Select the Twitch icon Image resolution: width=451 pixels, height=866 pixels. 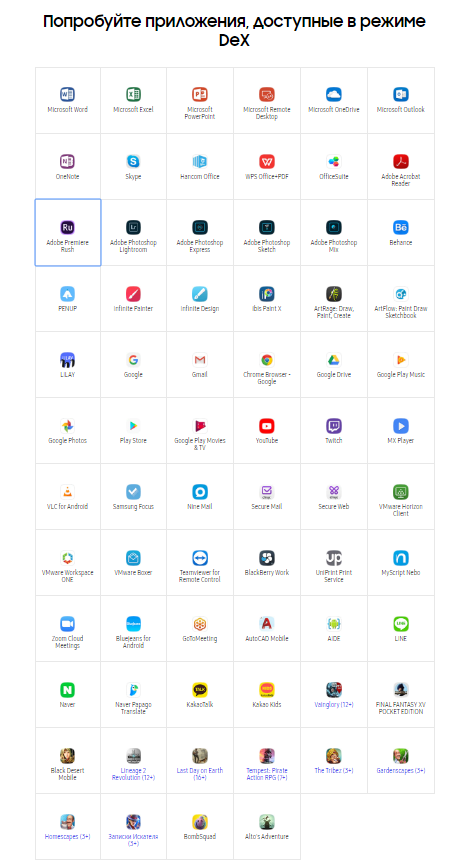[x=333, y=426]
